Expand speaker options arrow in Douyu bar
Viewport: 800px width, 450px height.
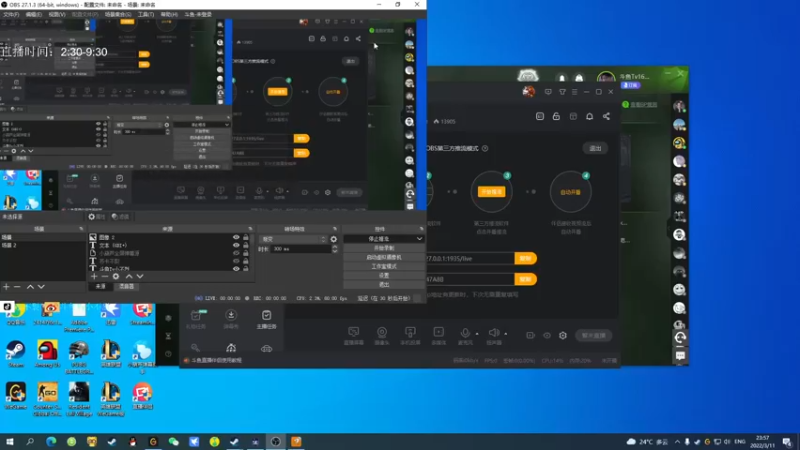(x=506, y=334)
